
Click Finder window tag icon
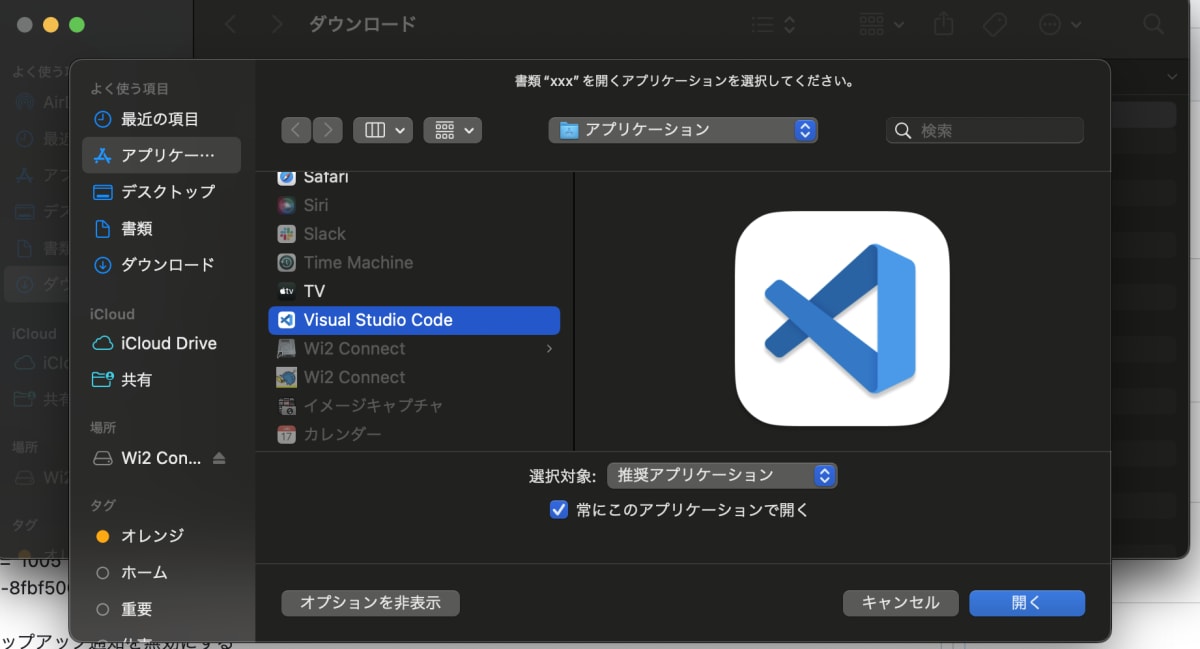[994, 24]
